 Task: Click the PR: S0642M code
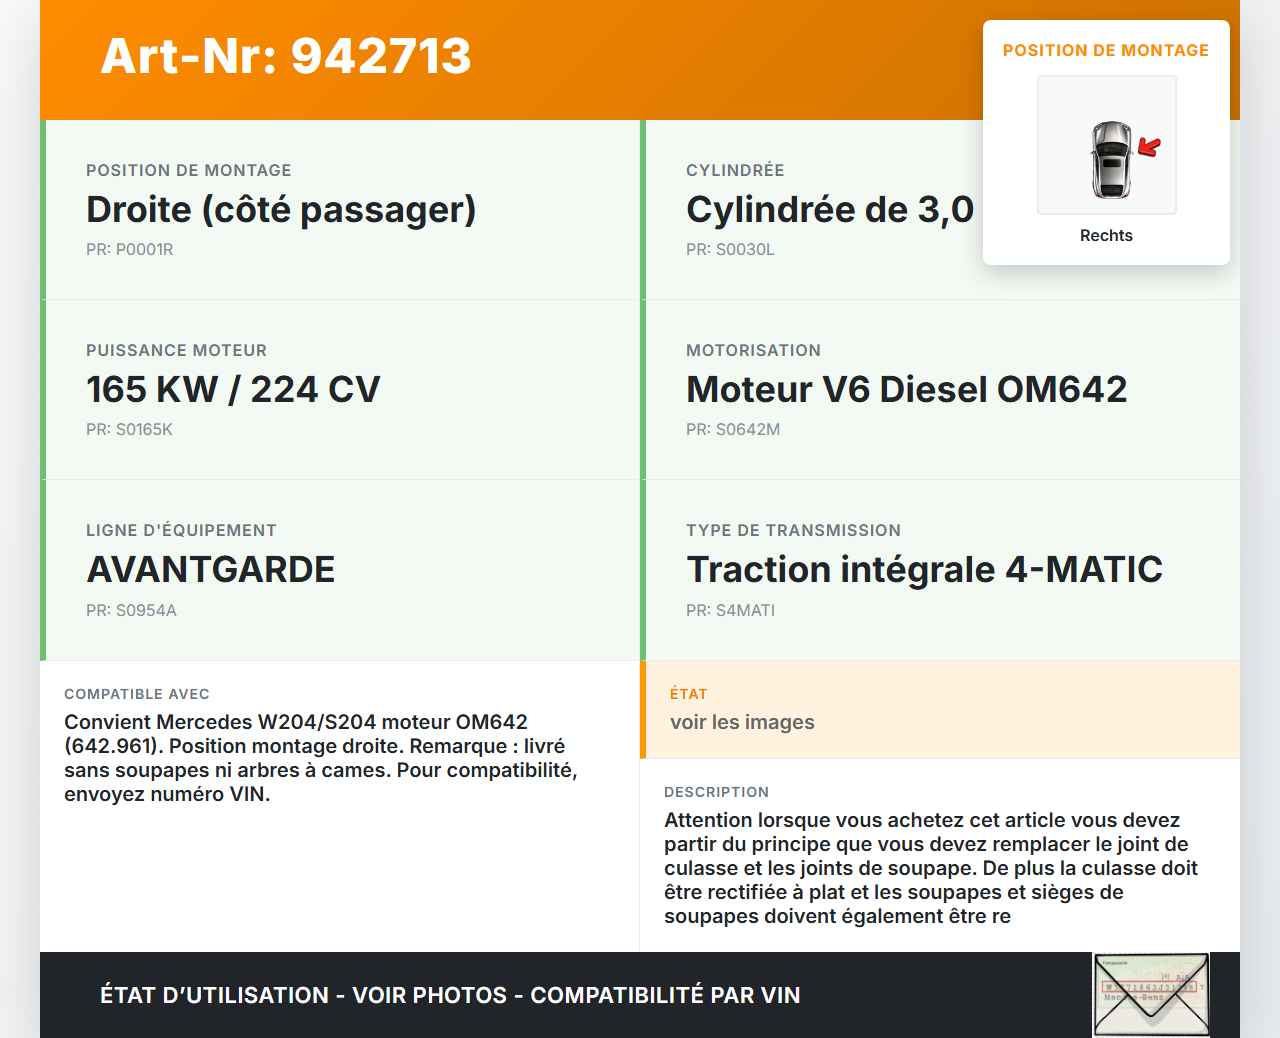(x=733, y=430)
